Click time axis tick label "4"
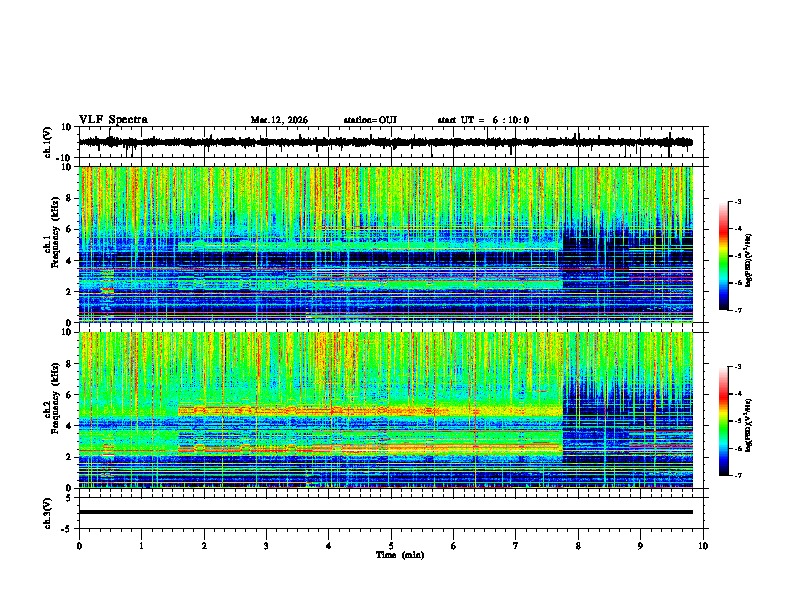 point(329,546)
